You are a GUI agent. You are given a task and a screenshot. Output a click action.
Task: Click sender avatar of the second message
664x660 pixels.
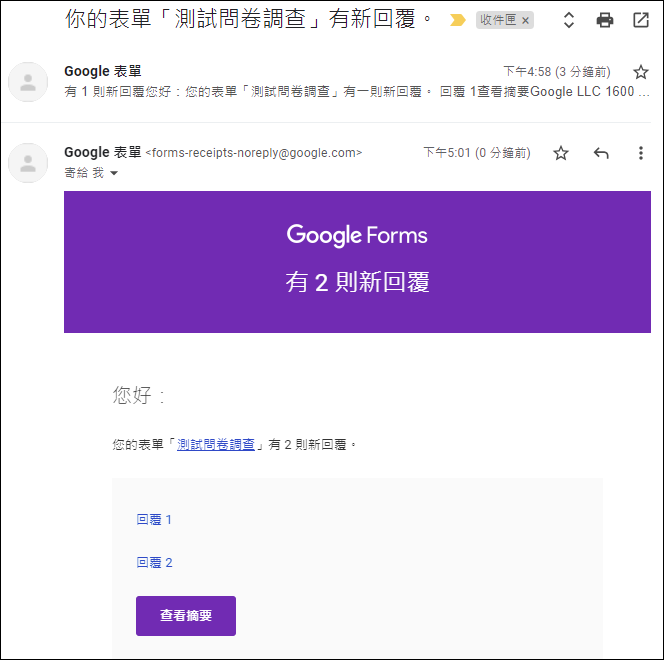(x=28, y=163)
